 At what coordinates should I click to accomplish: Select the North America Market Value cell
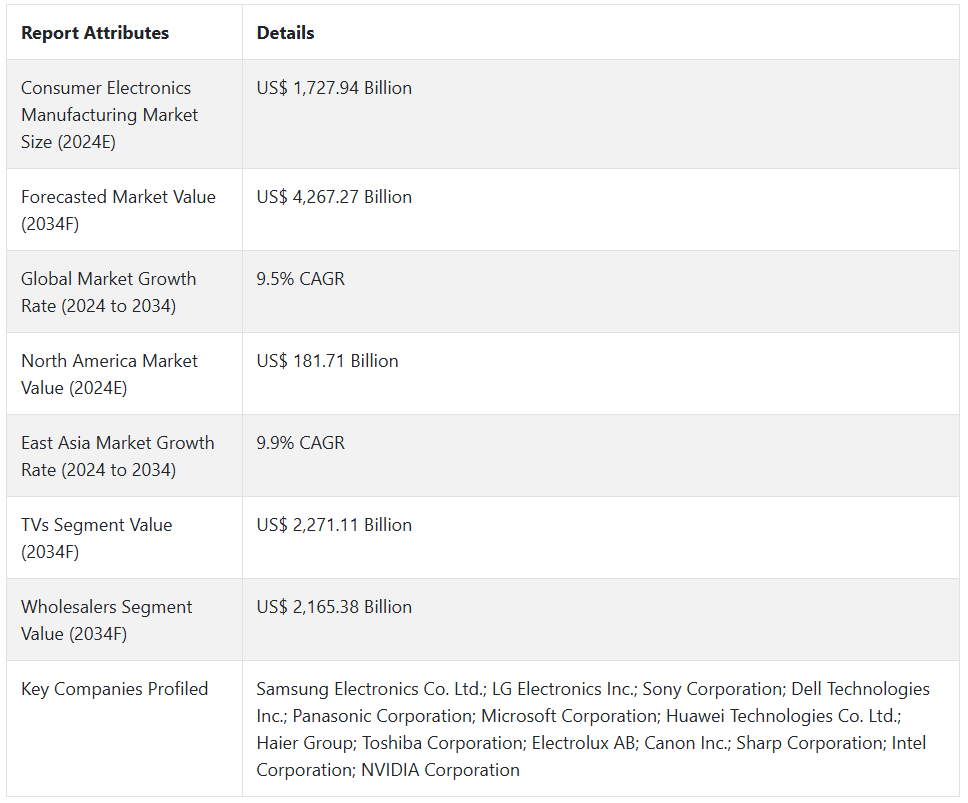click(x=109, y=374)
